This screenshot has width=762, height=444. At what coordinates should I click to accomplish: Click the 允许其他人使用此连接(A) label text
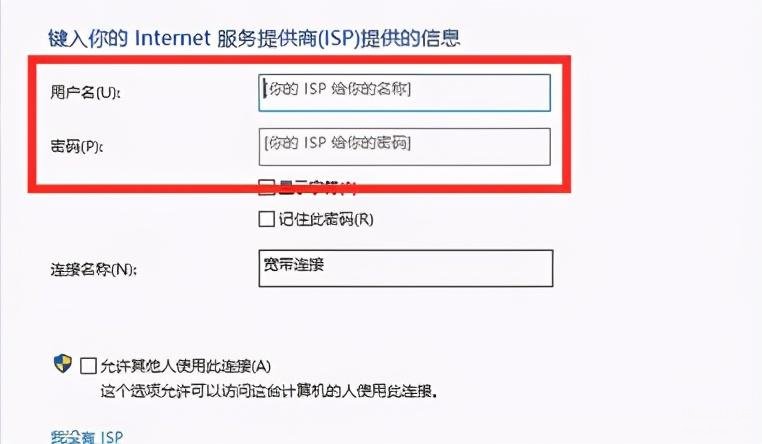(x=186, y=366)
